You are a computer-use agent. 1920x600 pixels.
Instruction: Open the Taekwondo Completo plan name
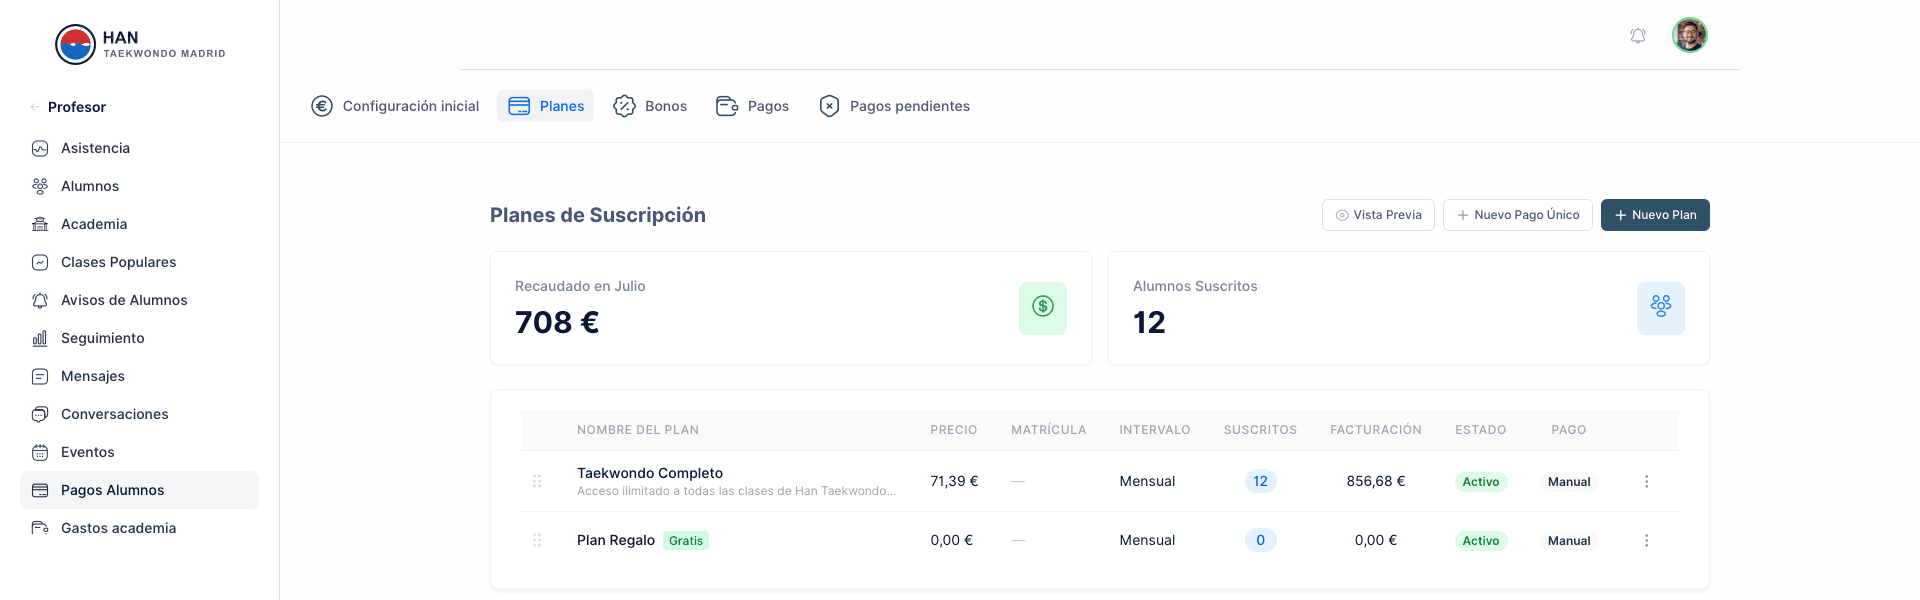[650, 473]
